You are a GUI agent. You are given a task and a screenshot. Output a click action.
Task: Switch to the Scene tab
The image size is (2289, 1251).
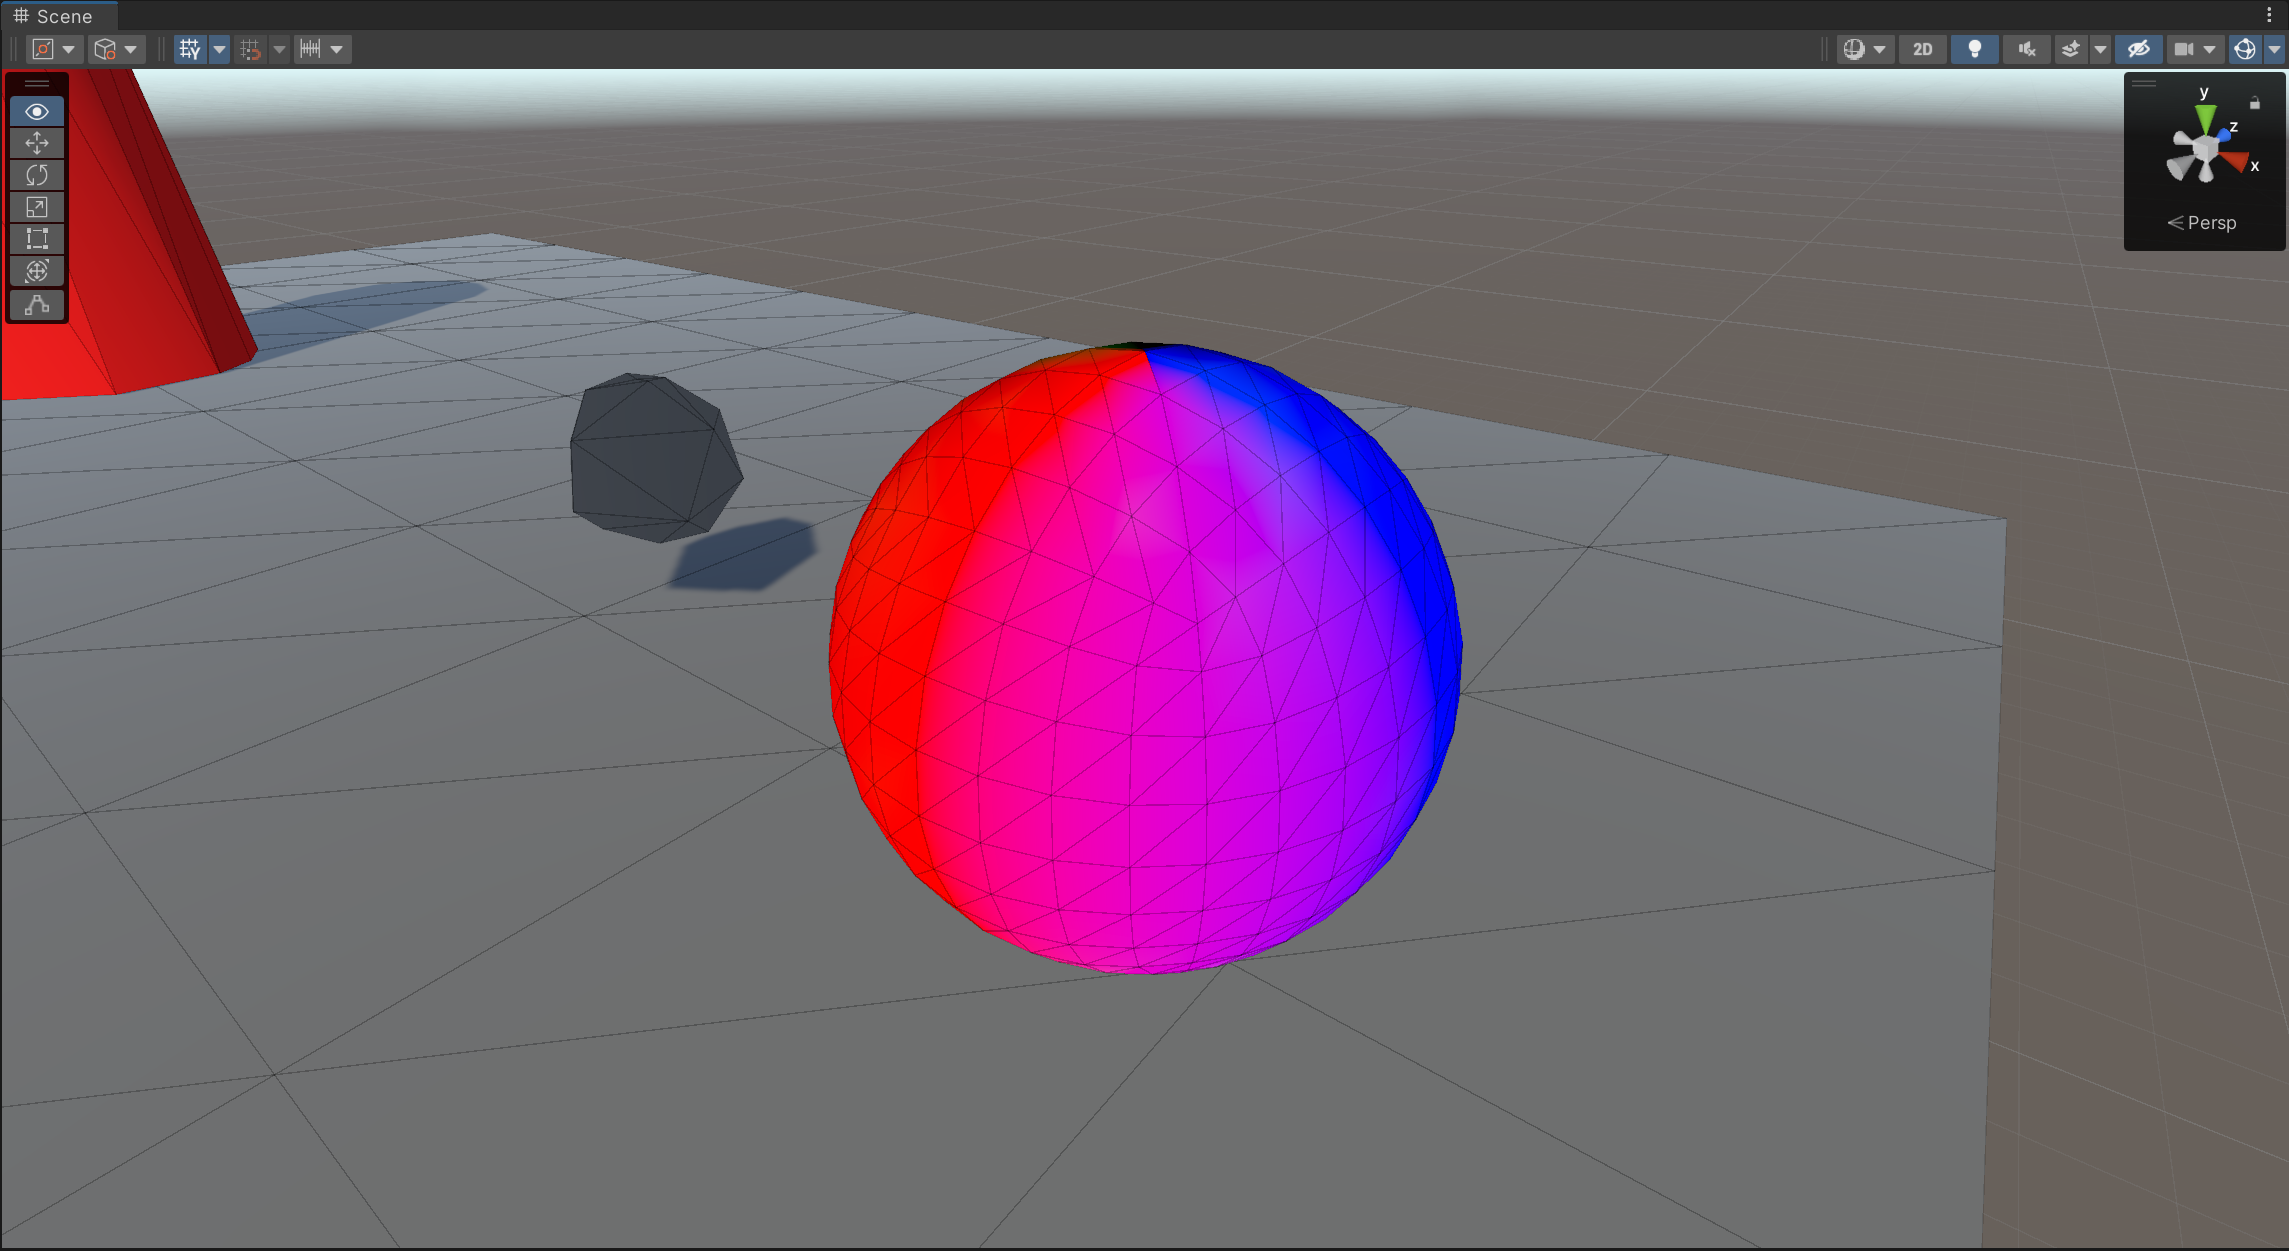click(x=54, y=16)
